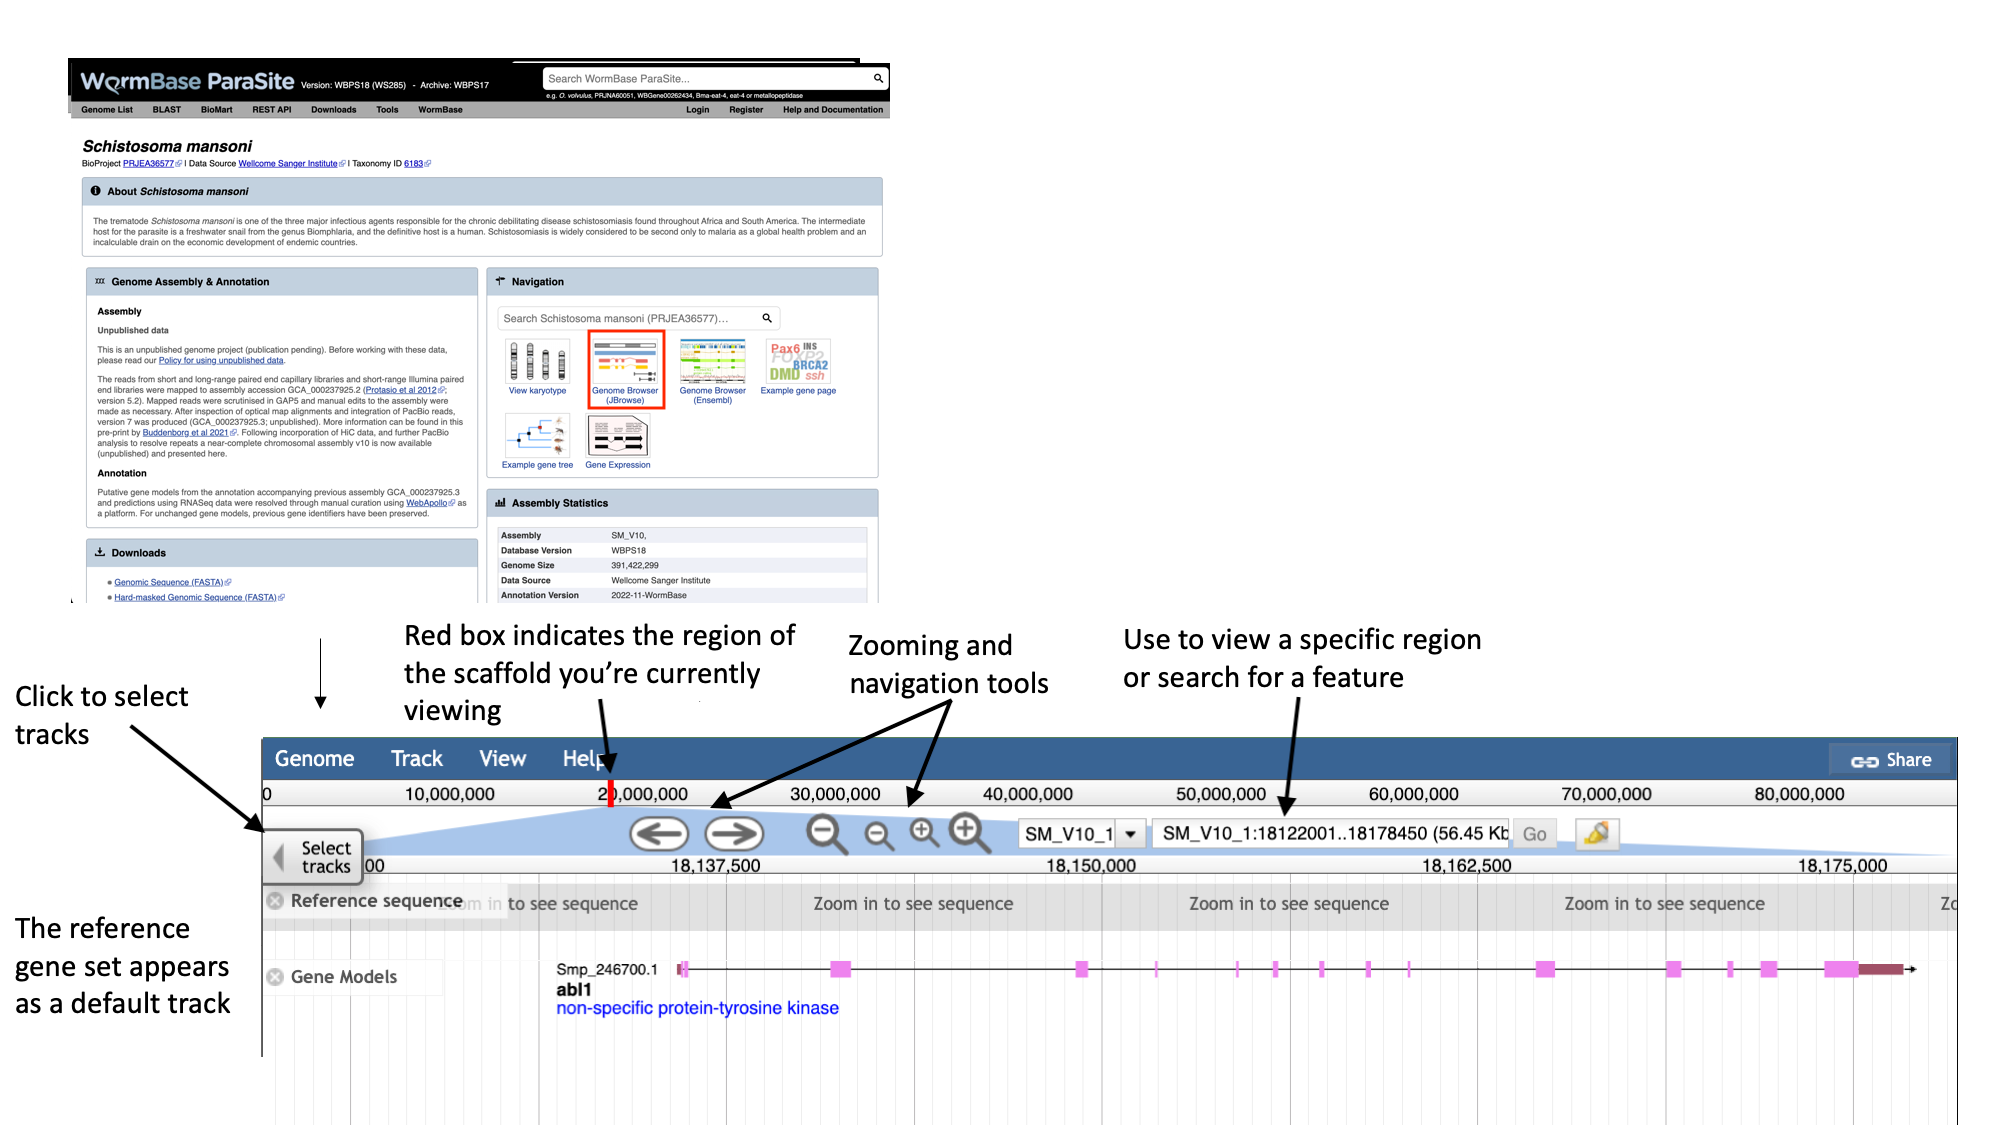Click the non-specific protein-tyrosine kinase description

click(x=697, y=1009)
